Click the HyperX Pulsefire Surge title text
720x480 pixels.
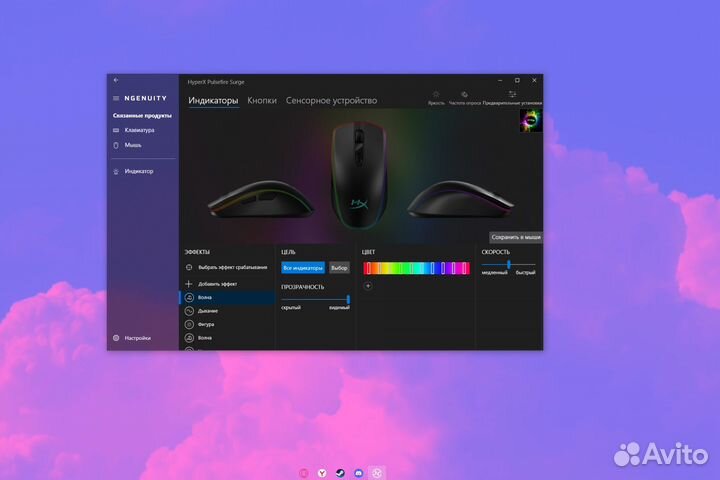pos(216,82)
